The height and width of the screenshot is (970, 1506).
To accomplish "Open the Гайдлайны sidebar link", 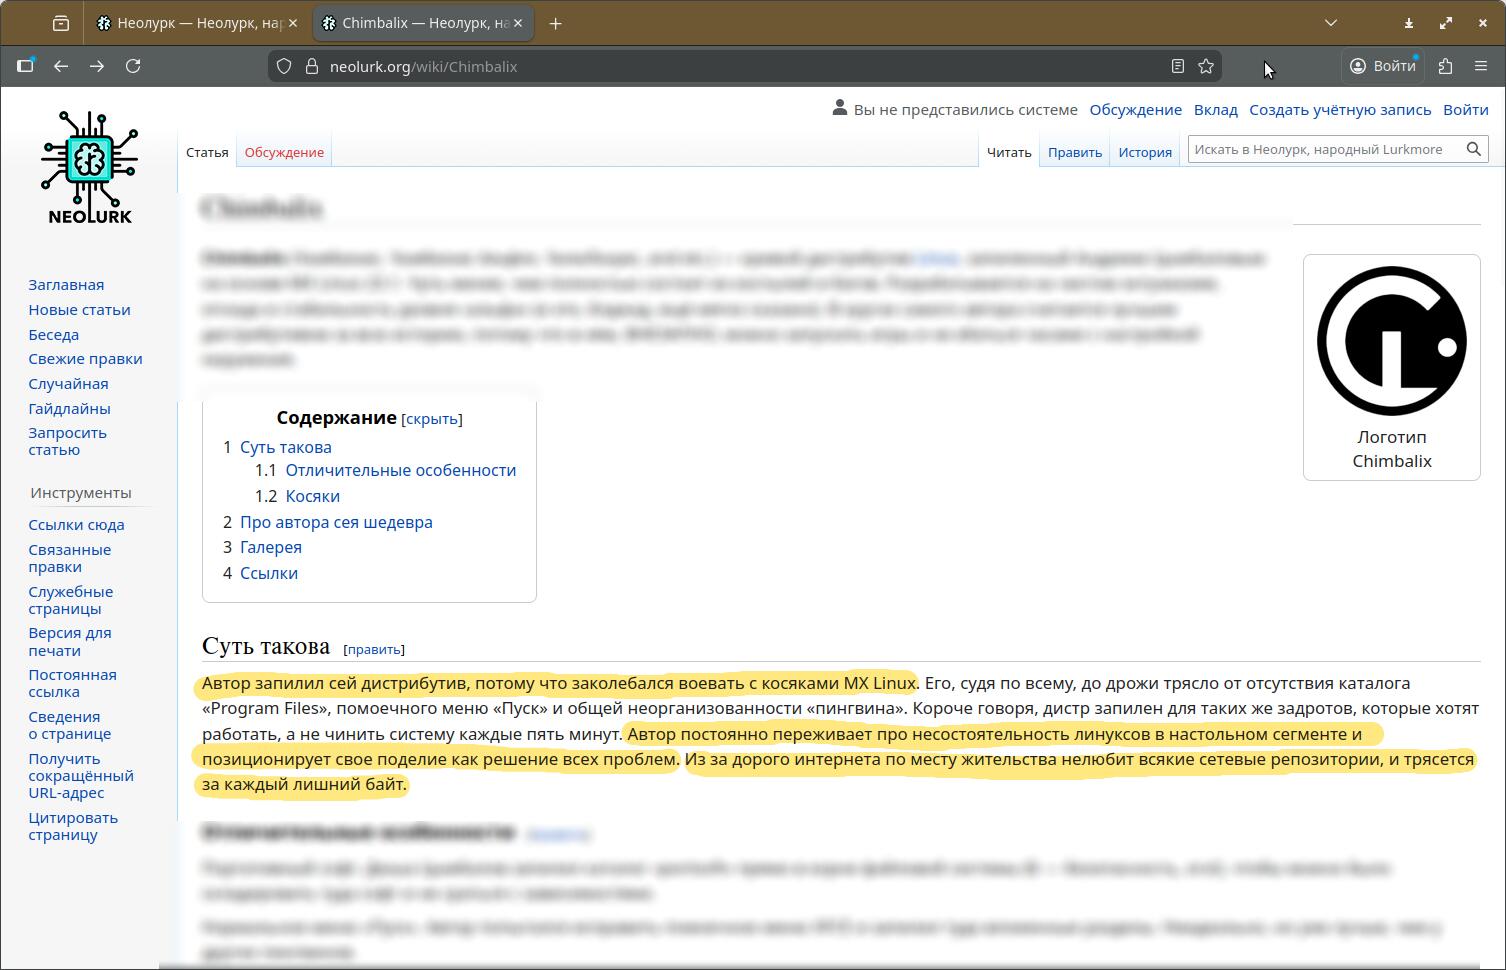I will [x=69, y=409].
